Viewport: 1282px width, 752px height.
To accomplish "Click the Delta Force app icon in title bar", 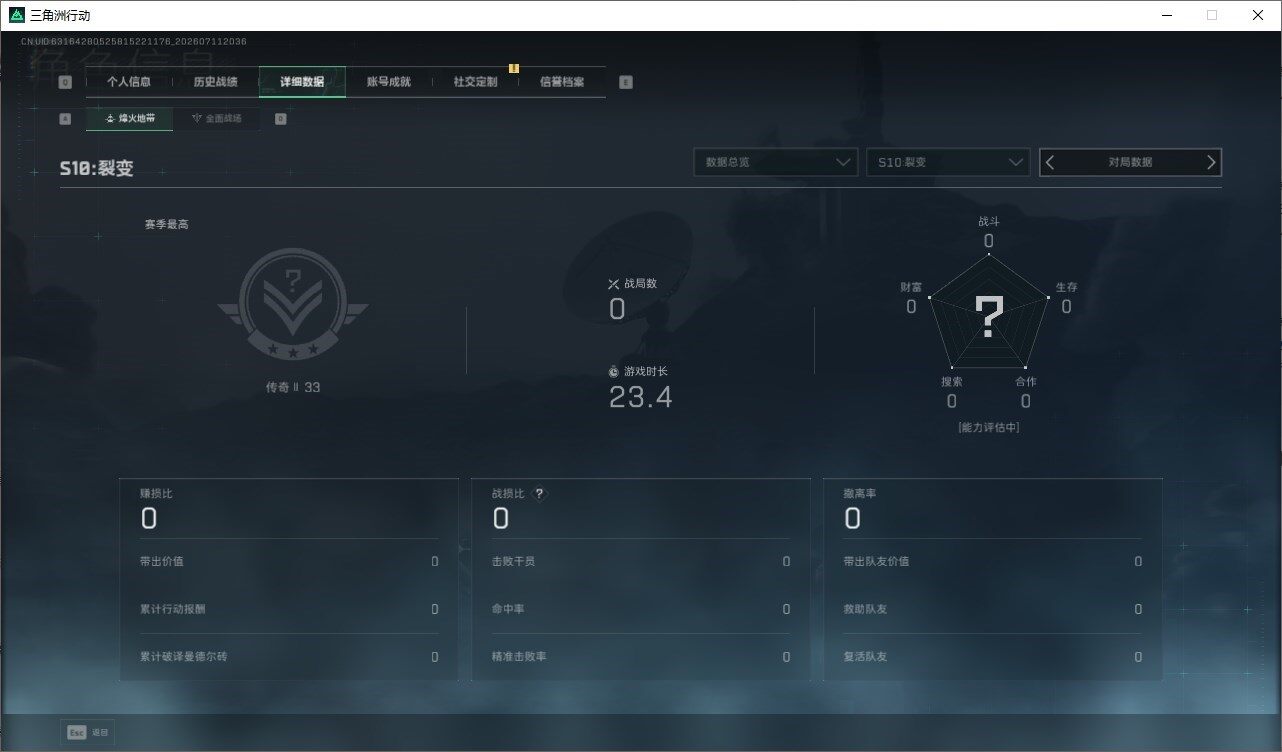I will point(17,15).
